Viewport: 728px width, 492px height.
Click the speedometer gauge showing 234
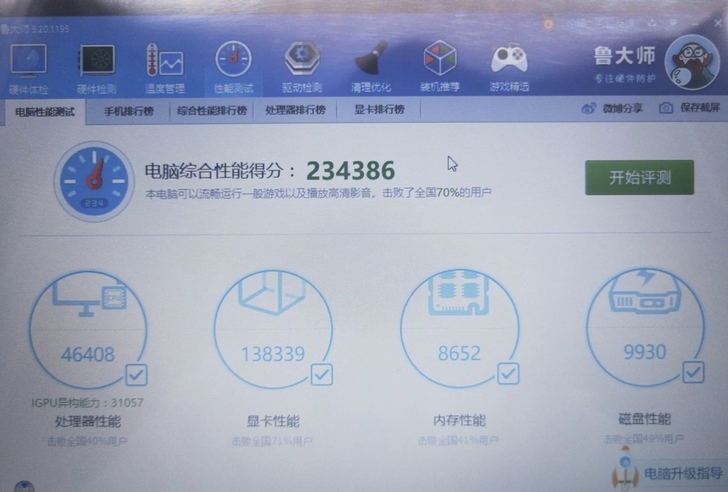click(94, 181)
